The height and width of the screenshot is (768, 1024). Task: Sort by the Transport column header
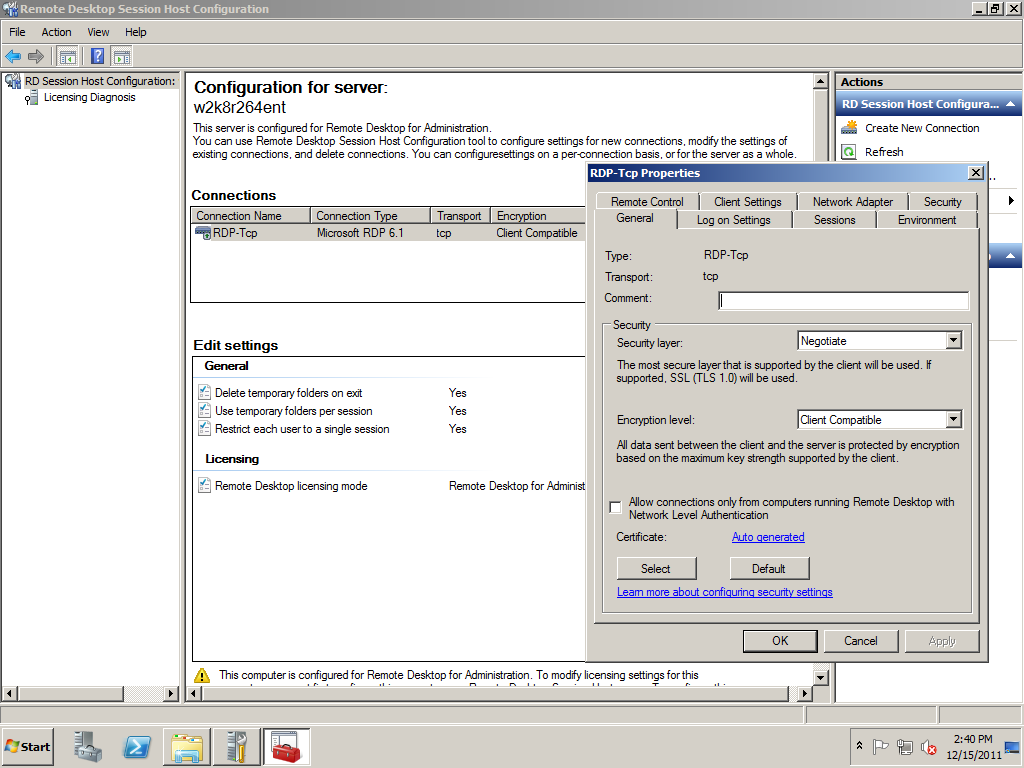[460, 216]
